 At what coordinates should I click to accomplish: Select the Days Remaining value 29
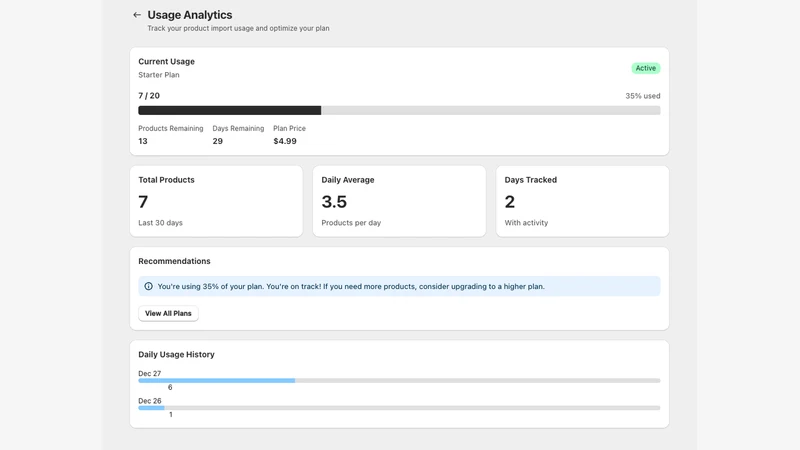point(218,141)
